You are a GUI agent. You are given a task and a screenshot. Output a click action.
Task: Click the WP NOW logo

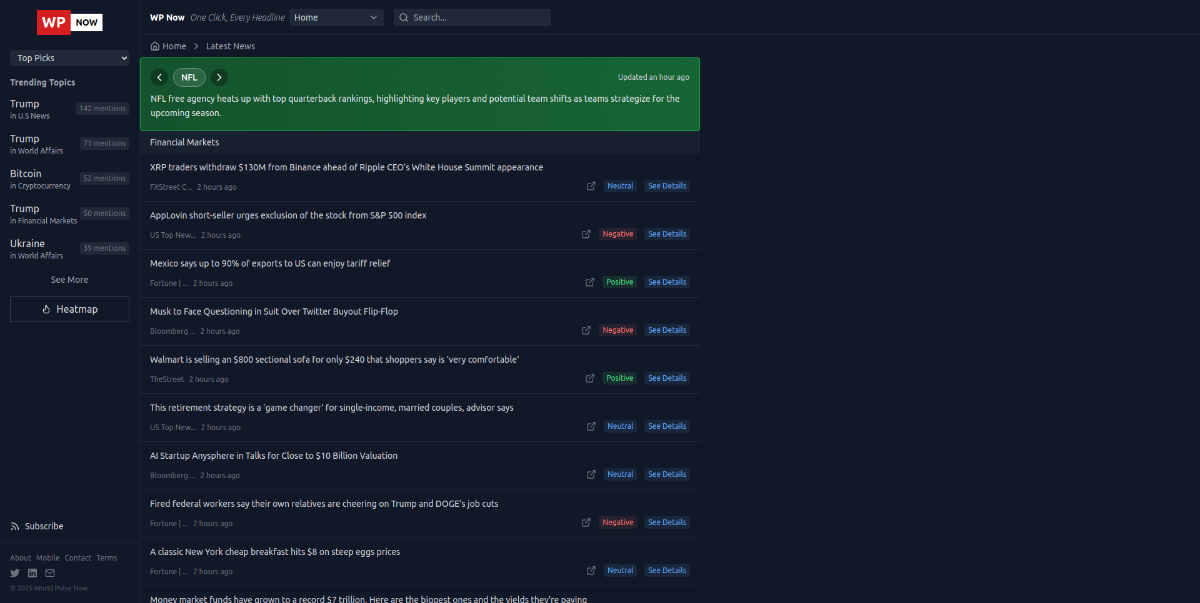click(x=70, y=22)
